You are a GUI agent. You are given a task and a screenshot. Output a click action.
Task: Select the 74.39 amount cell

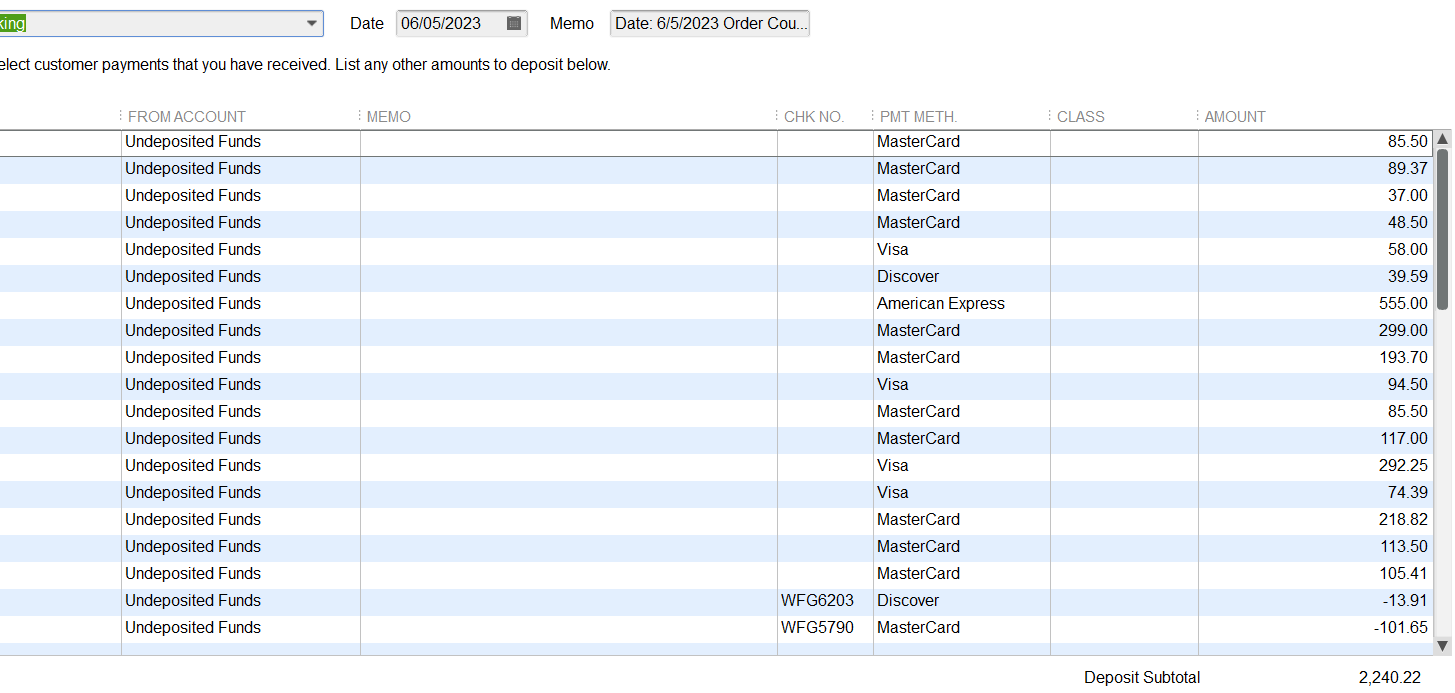(x=1315, y=493)
